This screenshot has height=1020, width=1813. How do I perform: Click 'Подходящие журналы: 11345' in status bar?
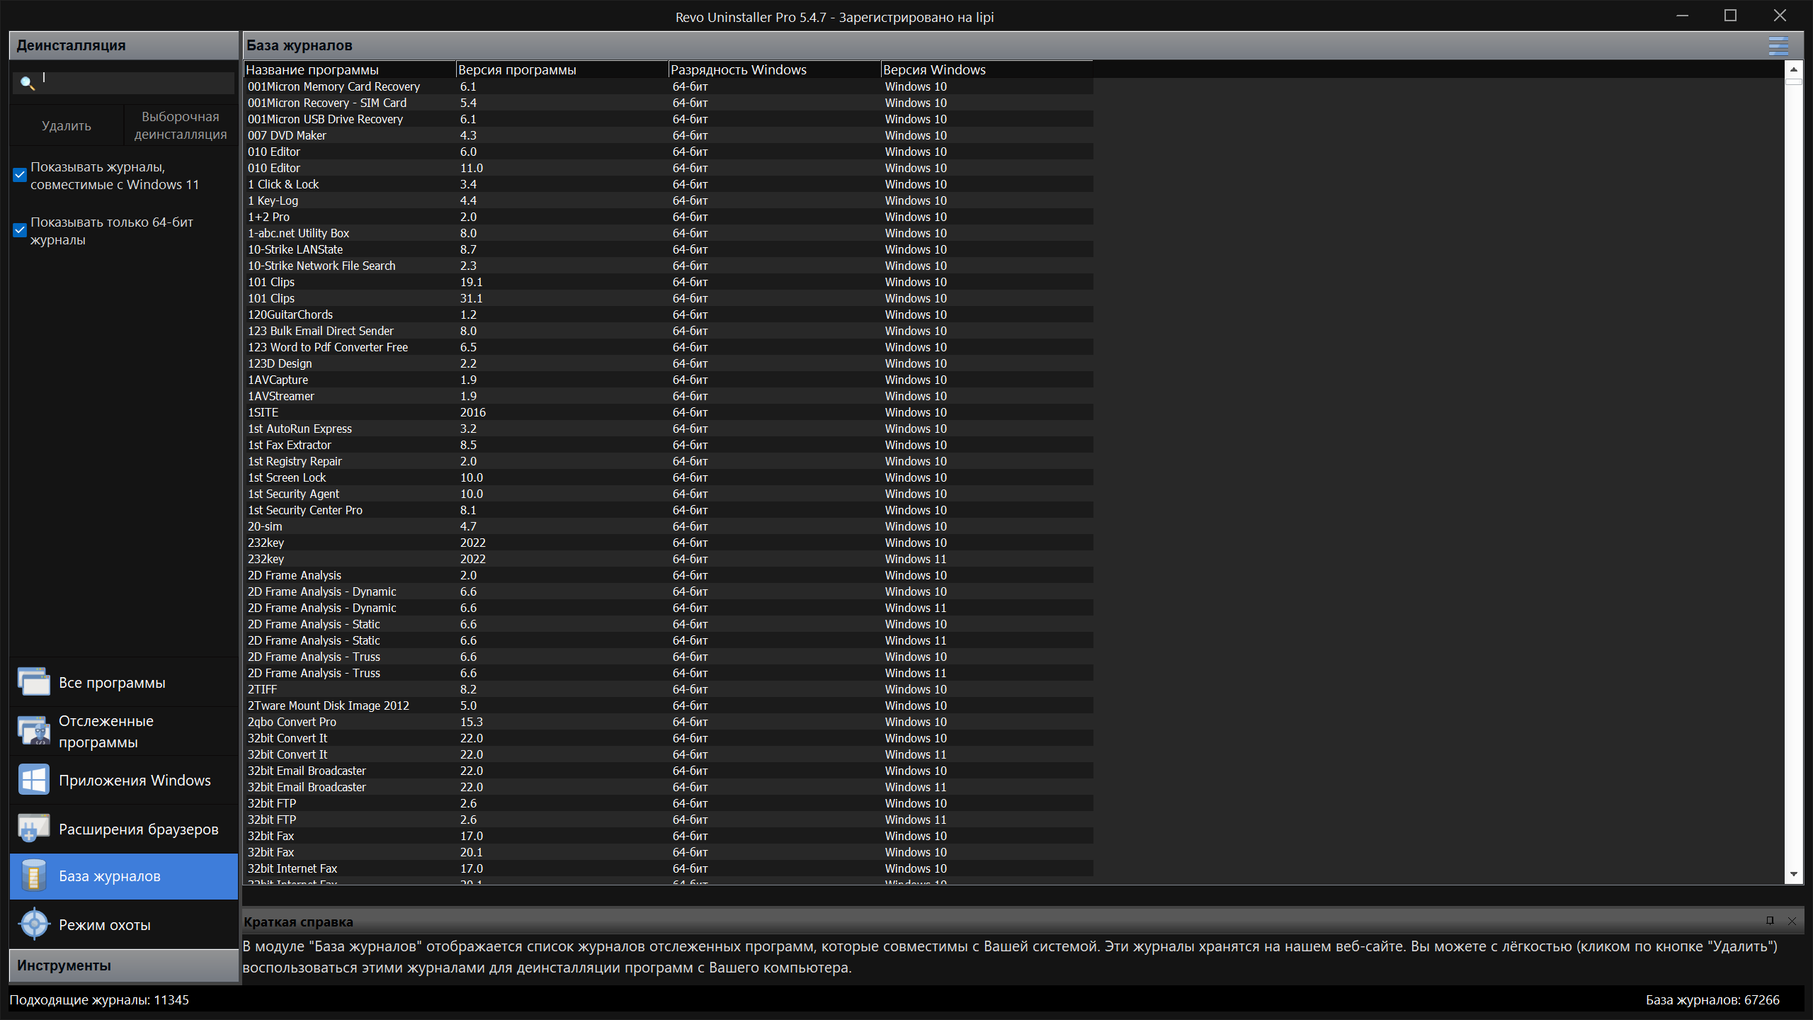coord(99,1000)
